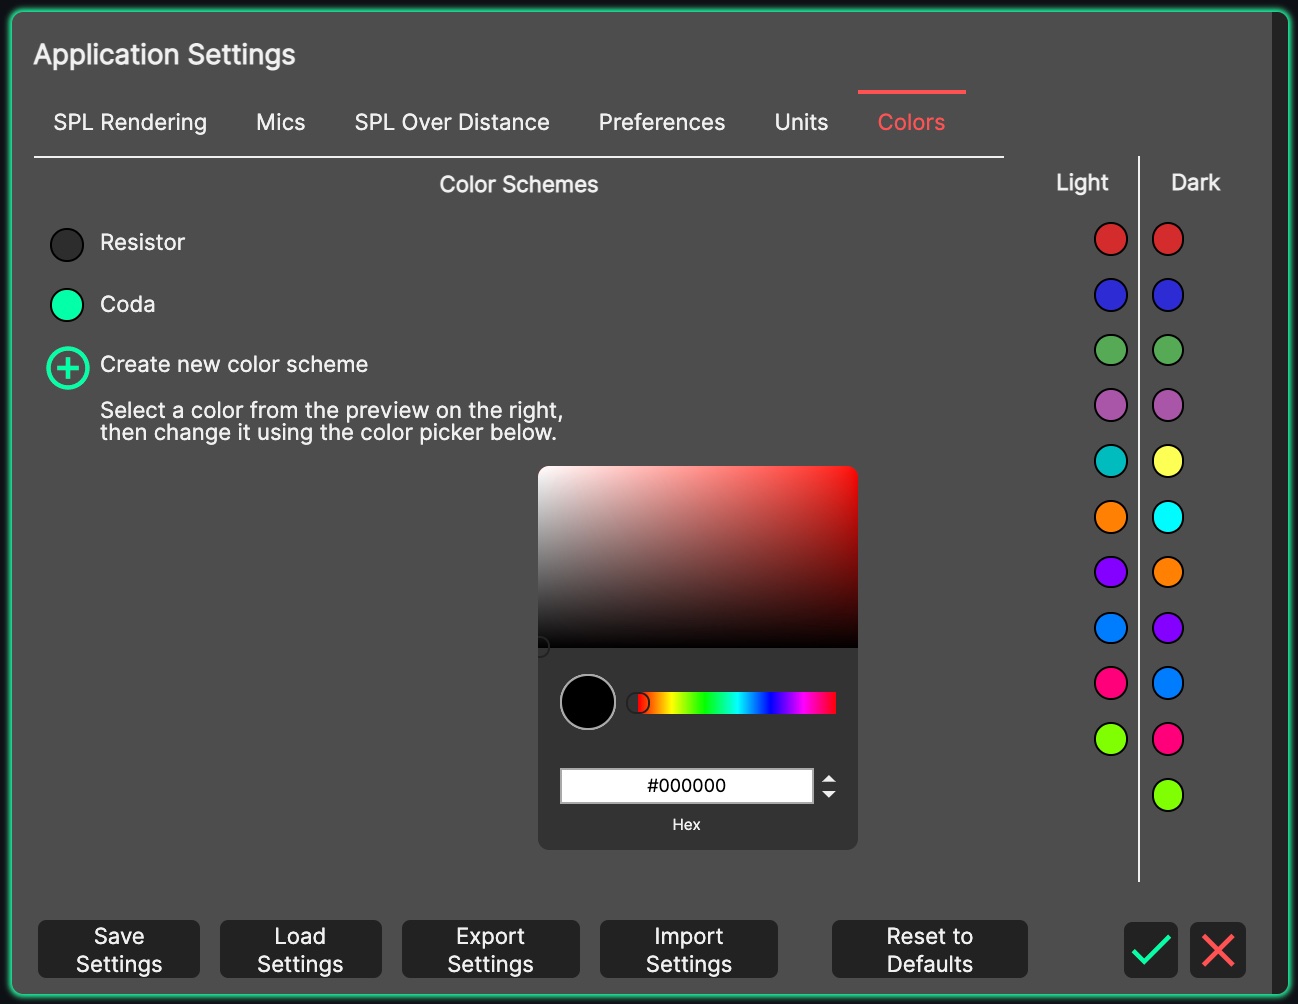Switch to the Units tab
Image resolution: width=1298 pixels, height=1004 pixels.
[802, 122]
